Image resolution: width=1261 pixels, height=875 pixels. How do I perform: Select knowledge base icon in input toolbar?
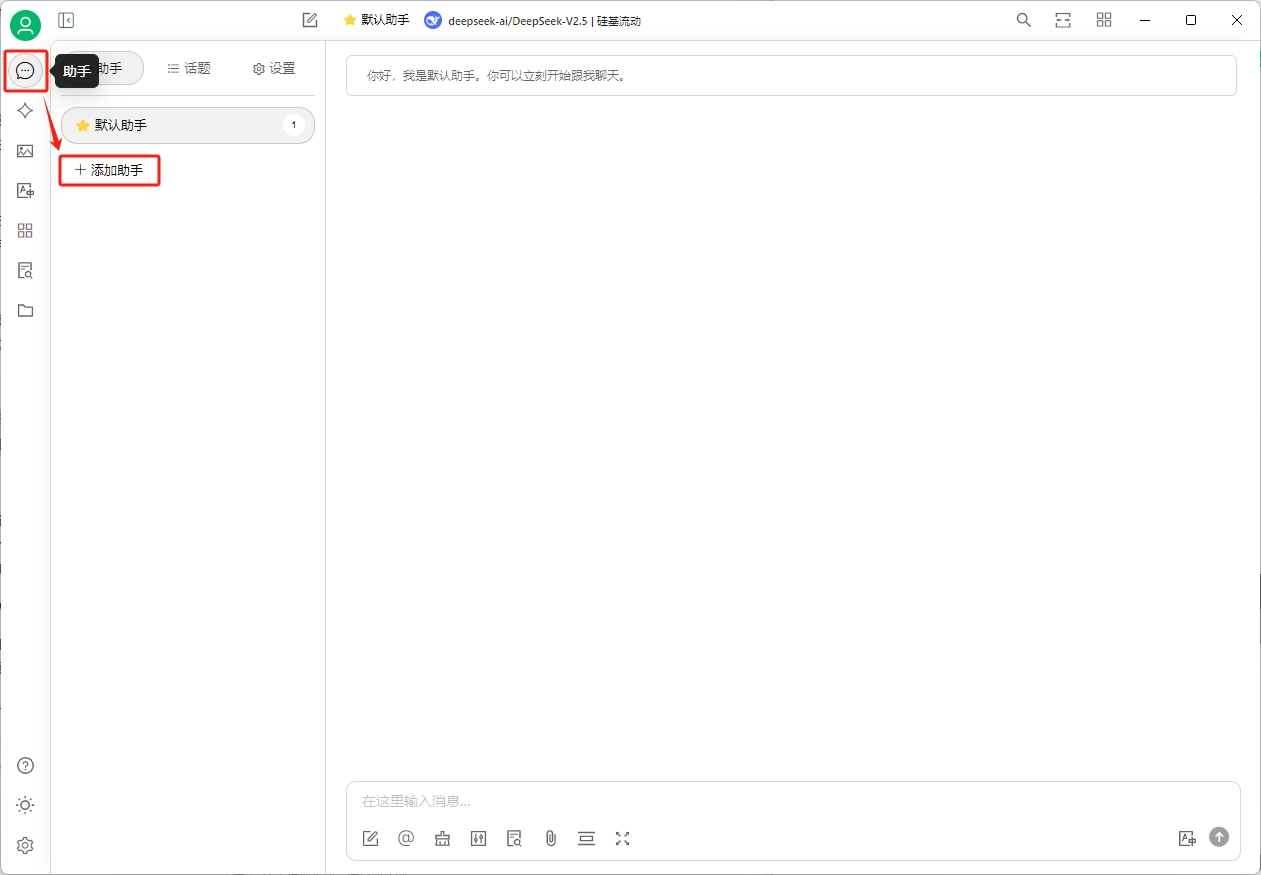pyautogui.click(x=514, y=839)
